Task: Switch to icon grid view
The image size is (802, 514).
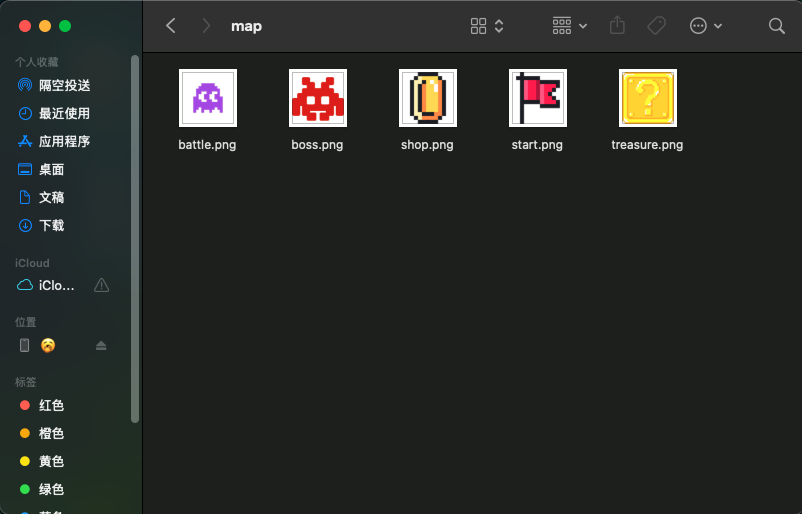Action: tap(478, 26)
